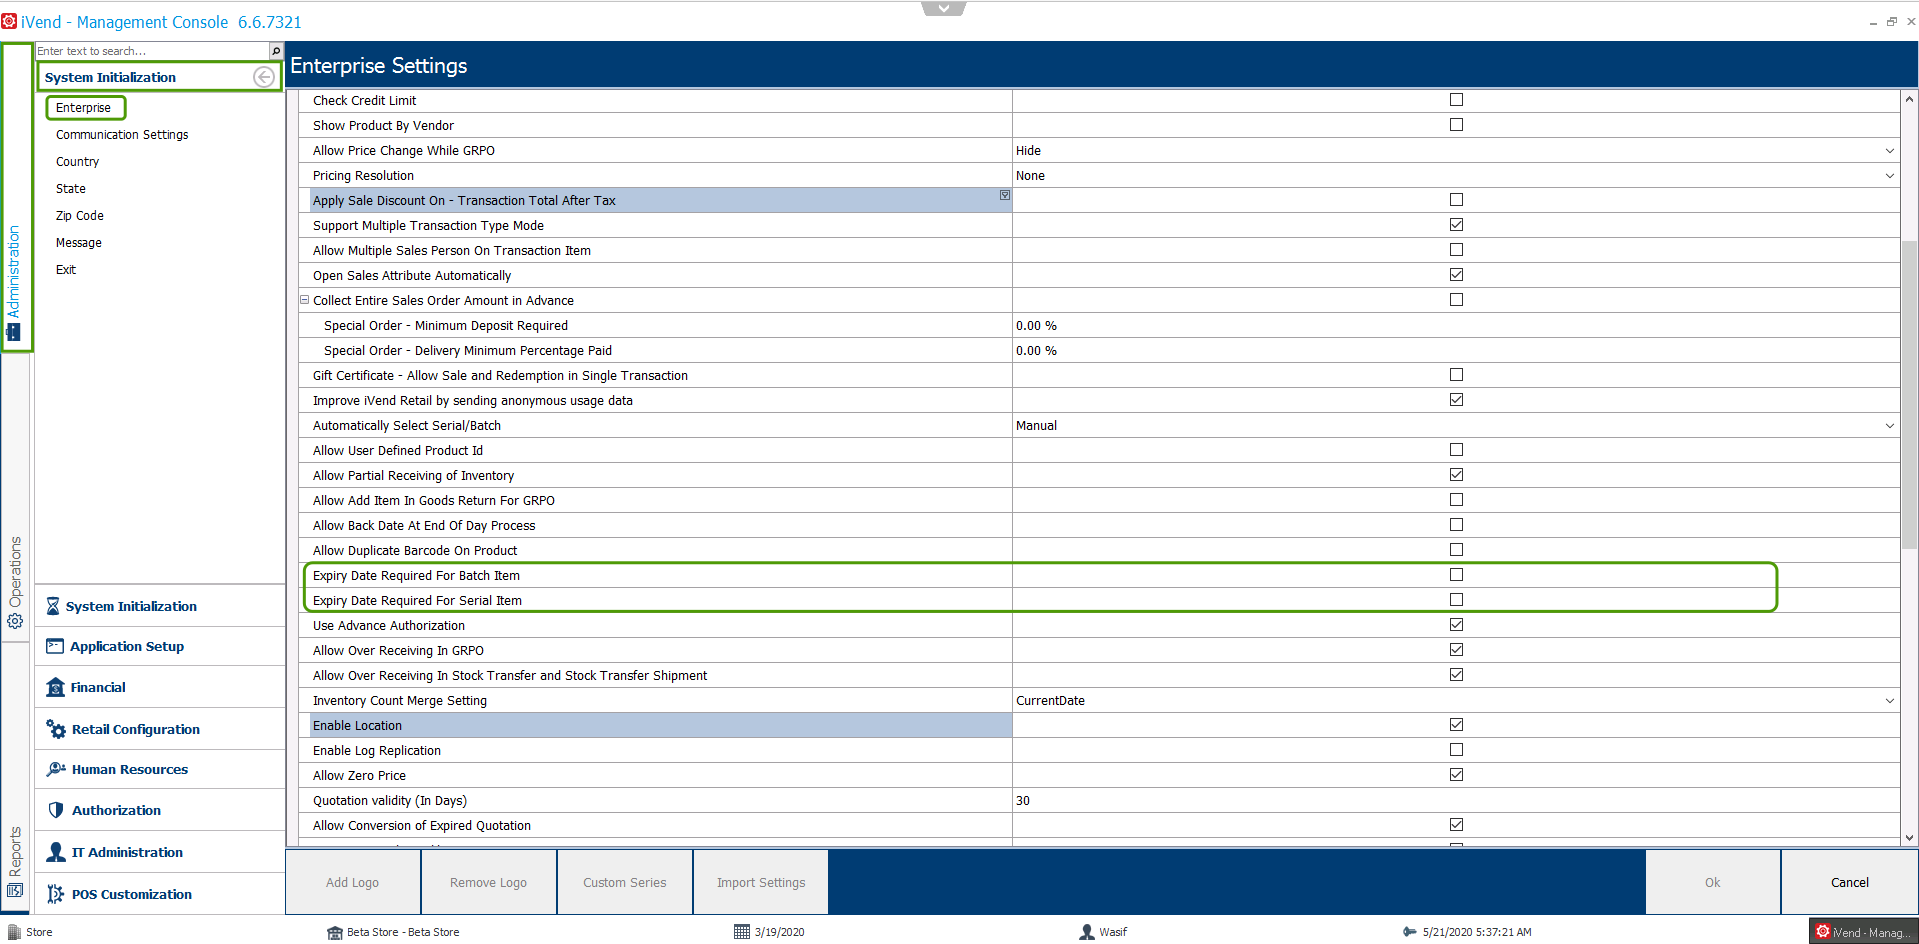Click the Quotation validity days value field
The width and height of the screenshot is (1919, 944).
1455,801
